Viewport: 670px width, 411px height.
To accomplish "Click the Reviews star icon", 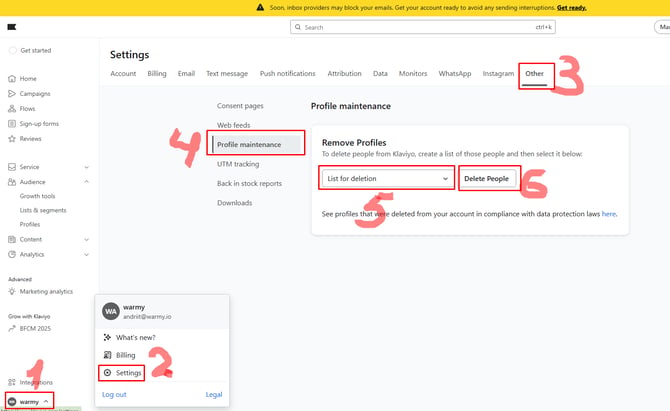I will tap(12, 138).
